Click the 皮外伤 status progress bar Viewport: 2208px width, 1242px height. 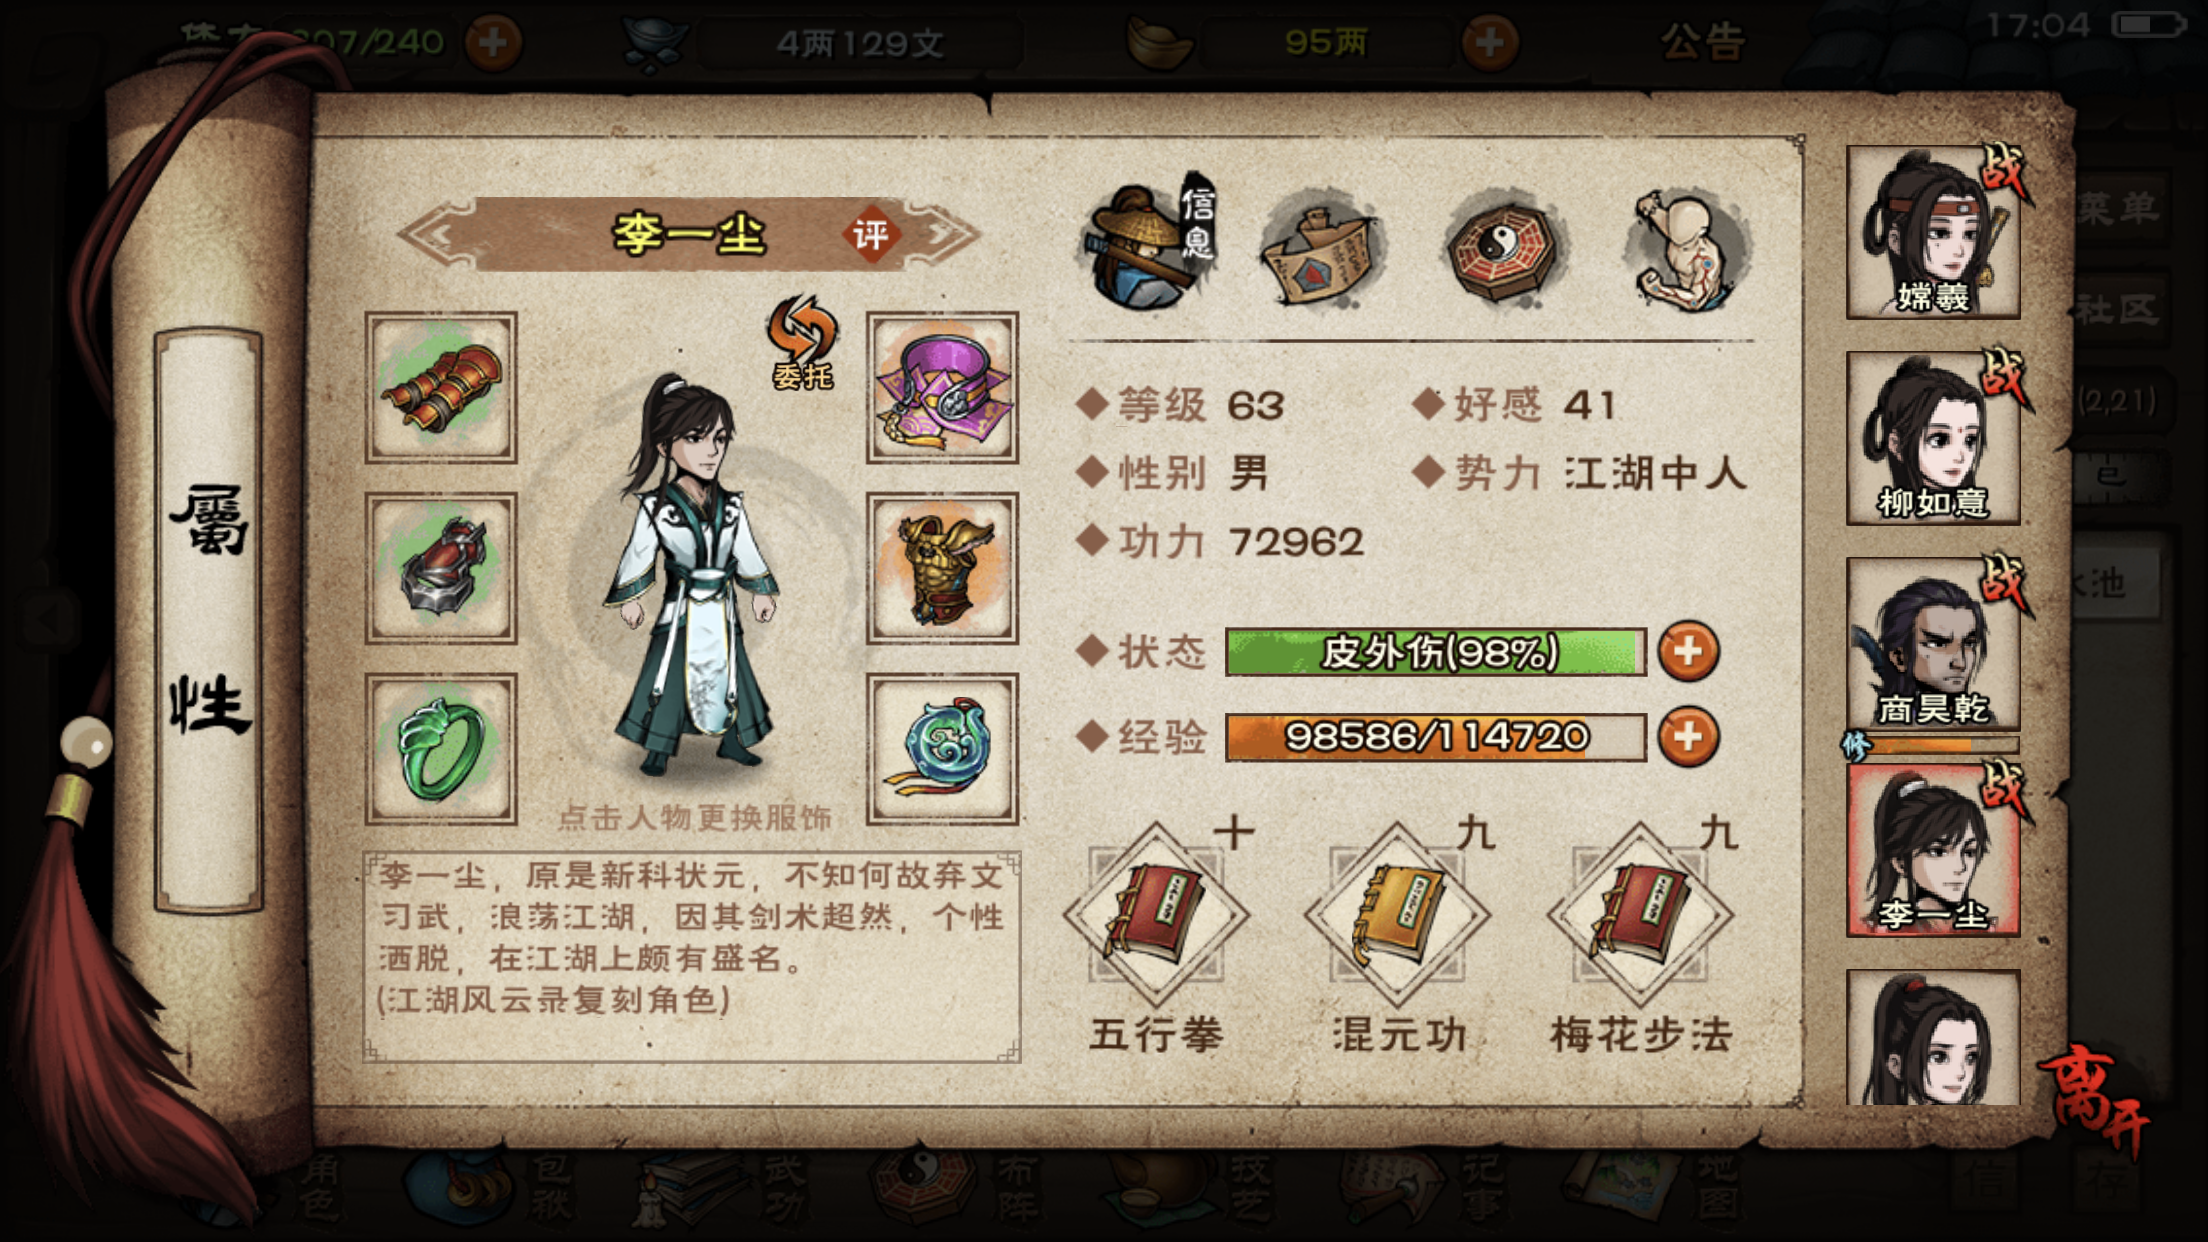(1436, 652)
